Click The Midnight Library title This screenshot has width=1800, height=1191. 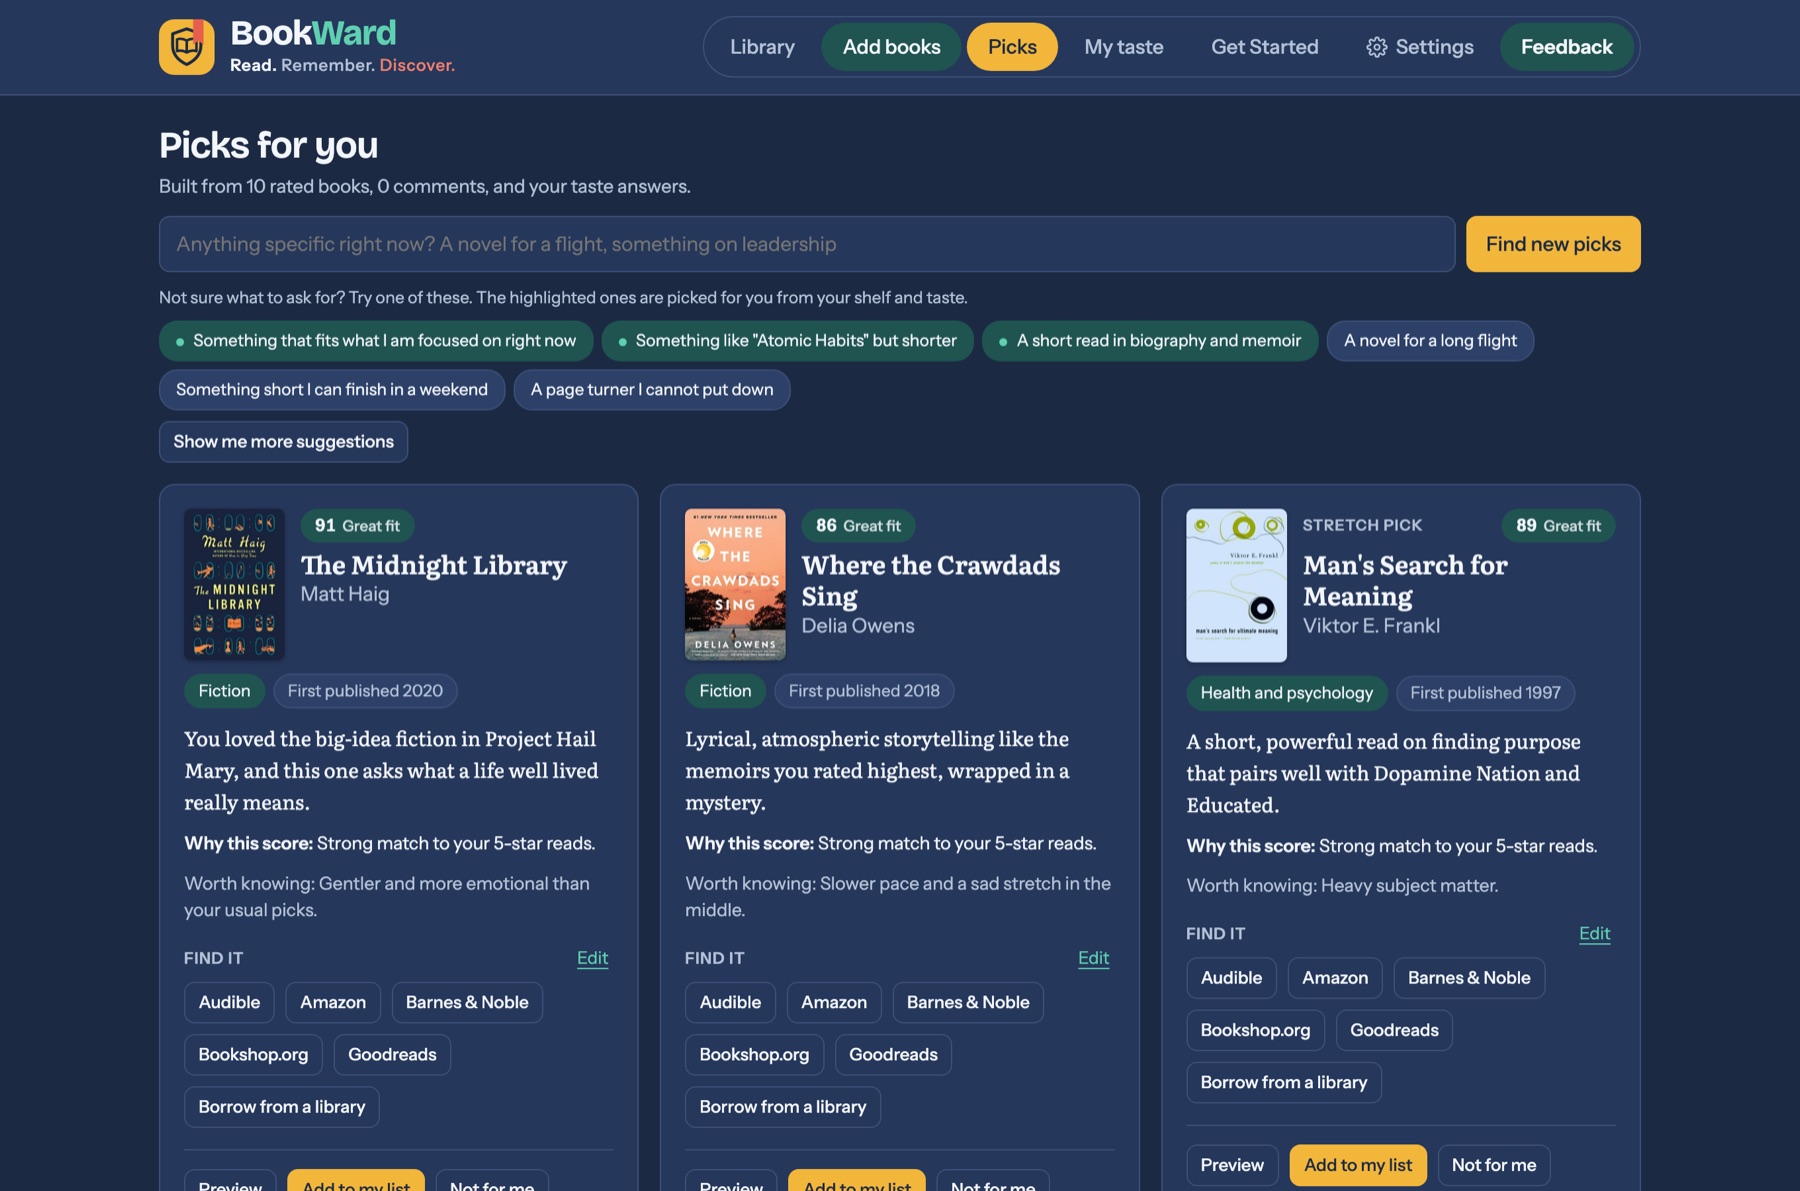pos(434,565)
